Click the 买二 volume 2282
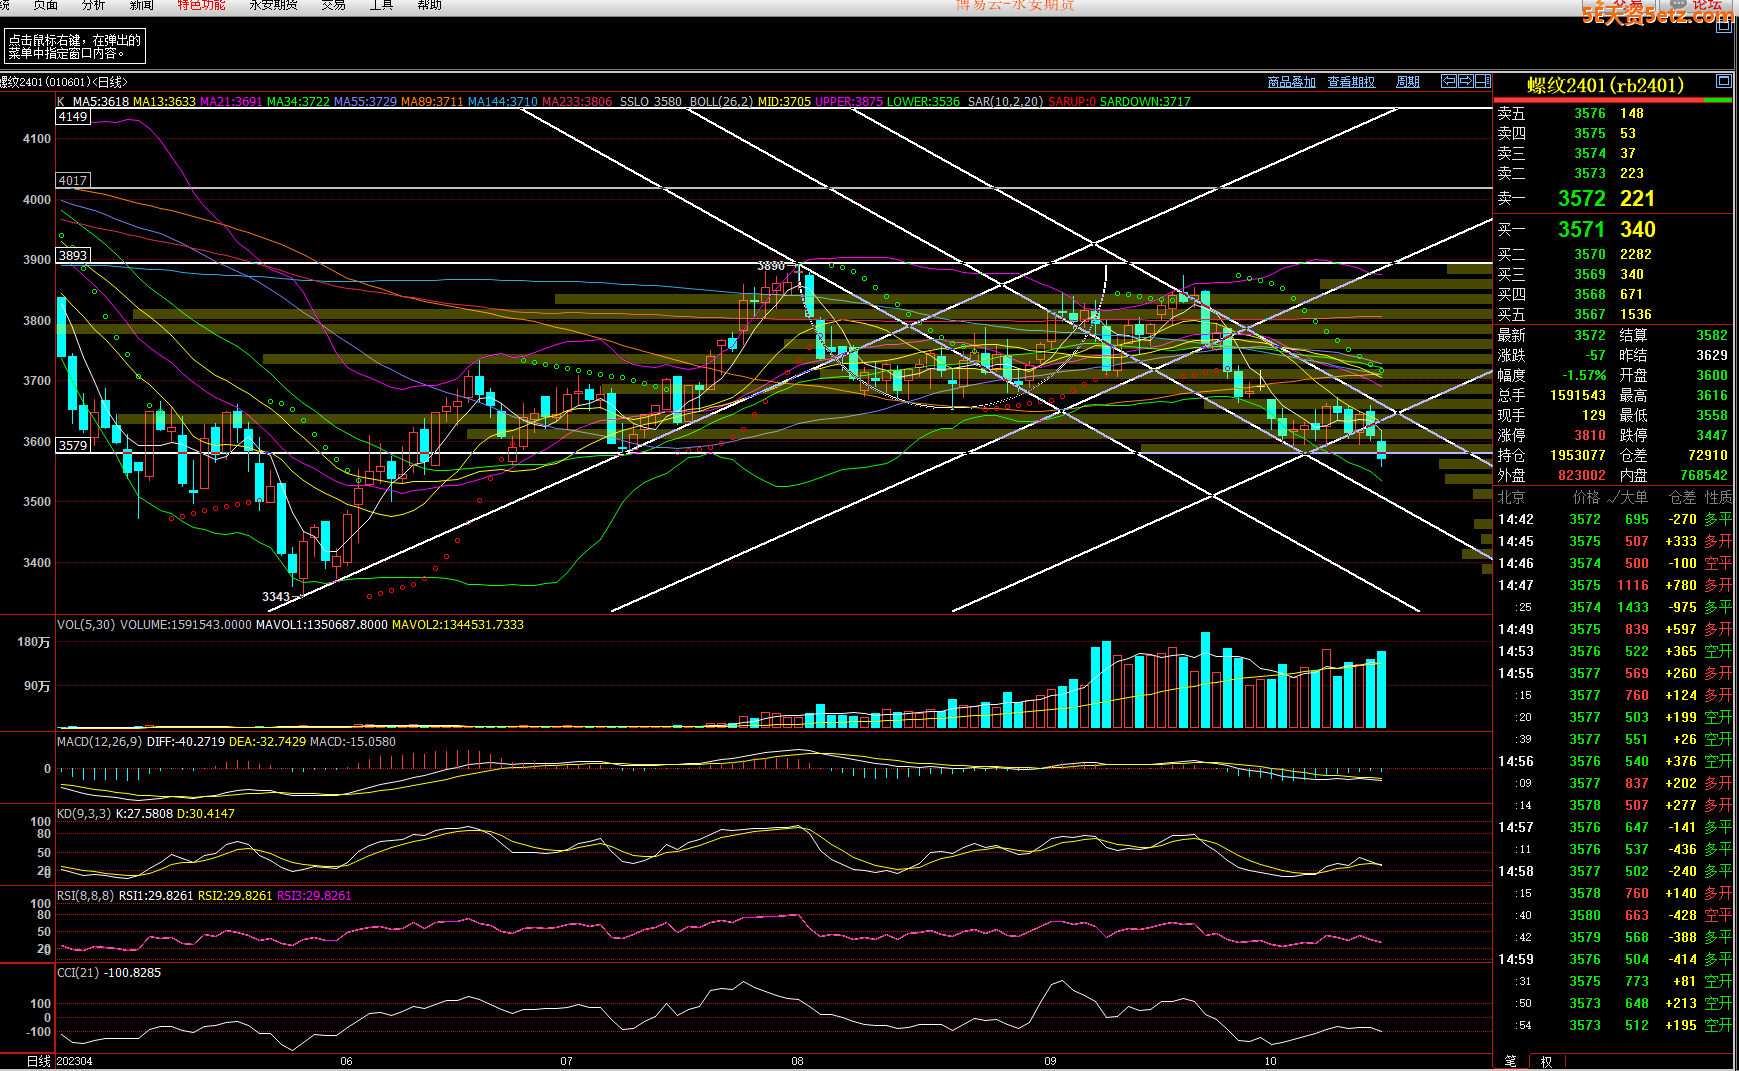Screen dimensions: 1739x1071 (1636, 254)
